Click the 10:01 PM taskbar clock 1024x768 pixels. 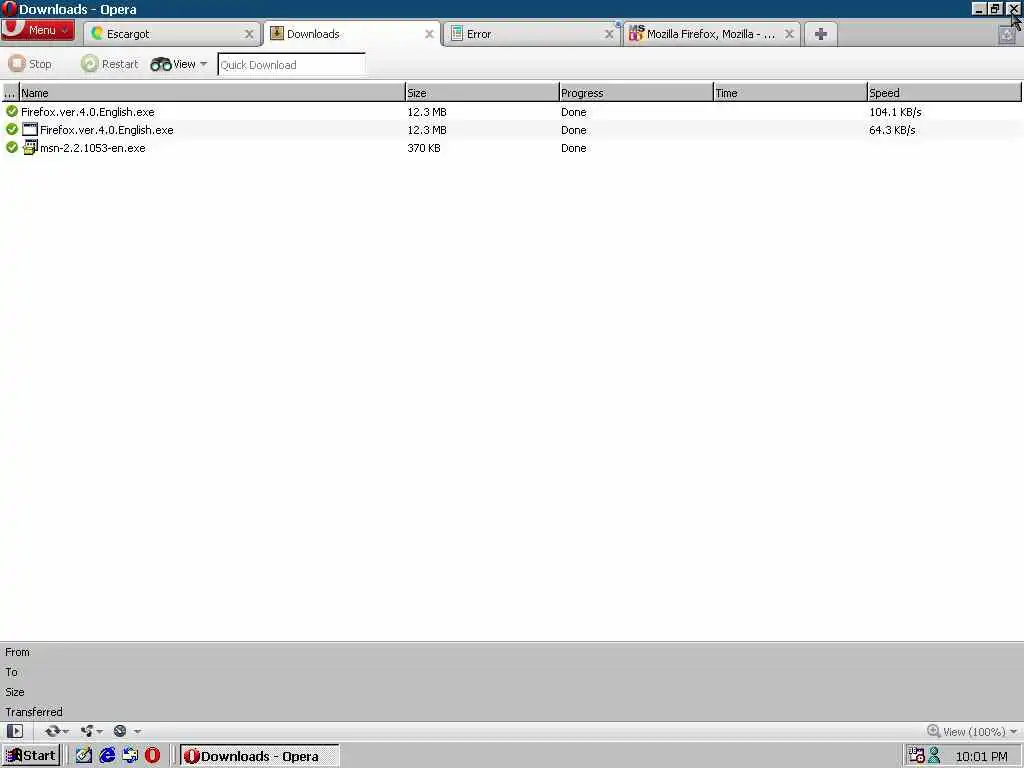981,756
